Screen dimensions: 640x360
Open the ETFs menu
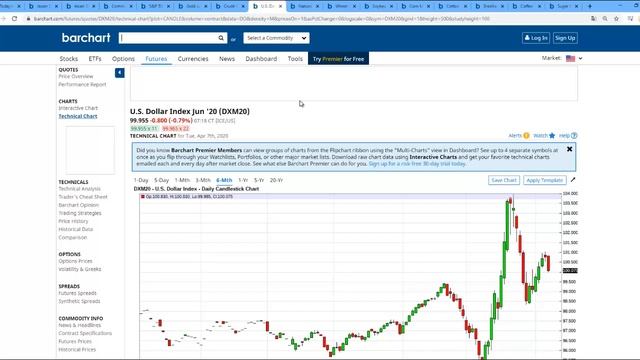click(95, 59)
